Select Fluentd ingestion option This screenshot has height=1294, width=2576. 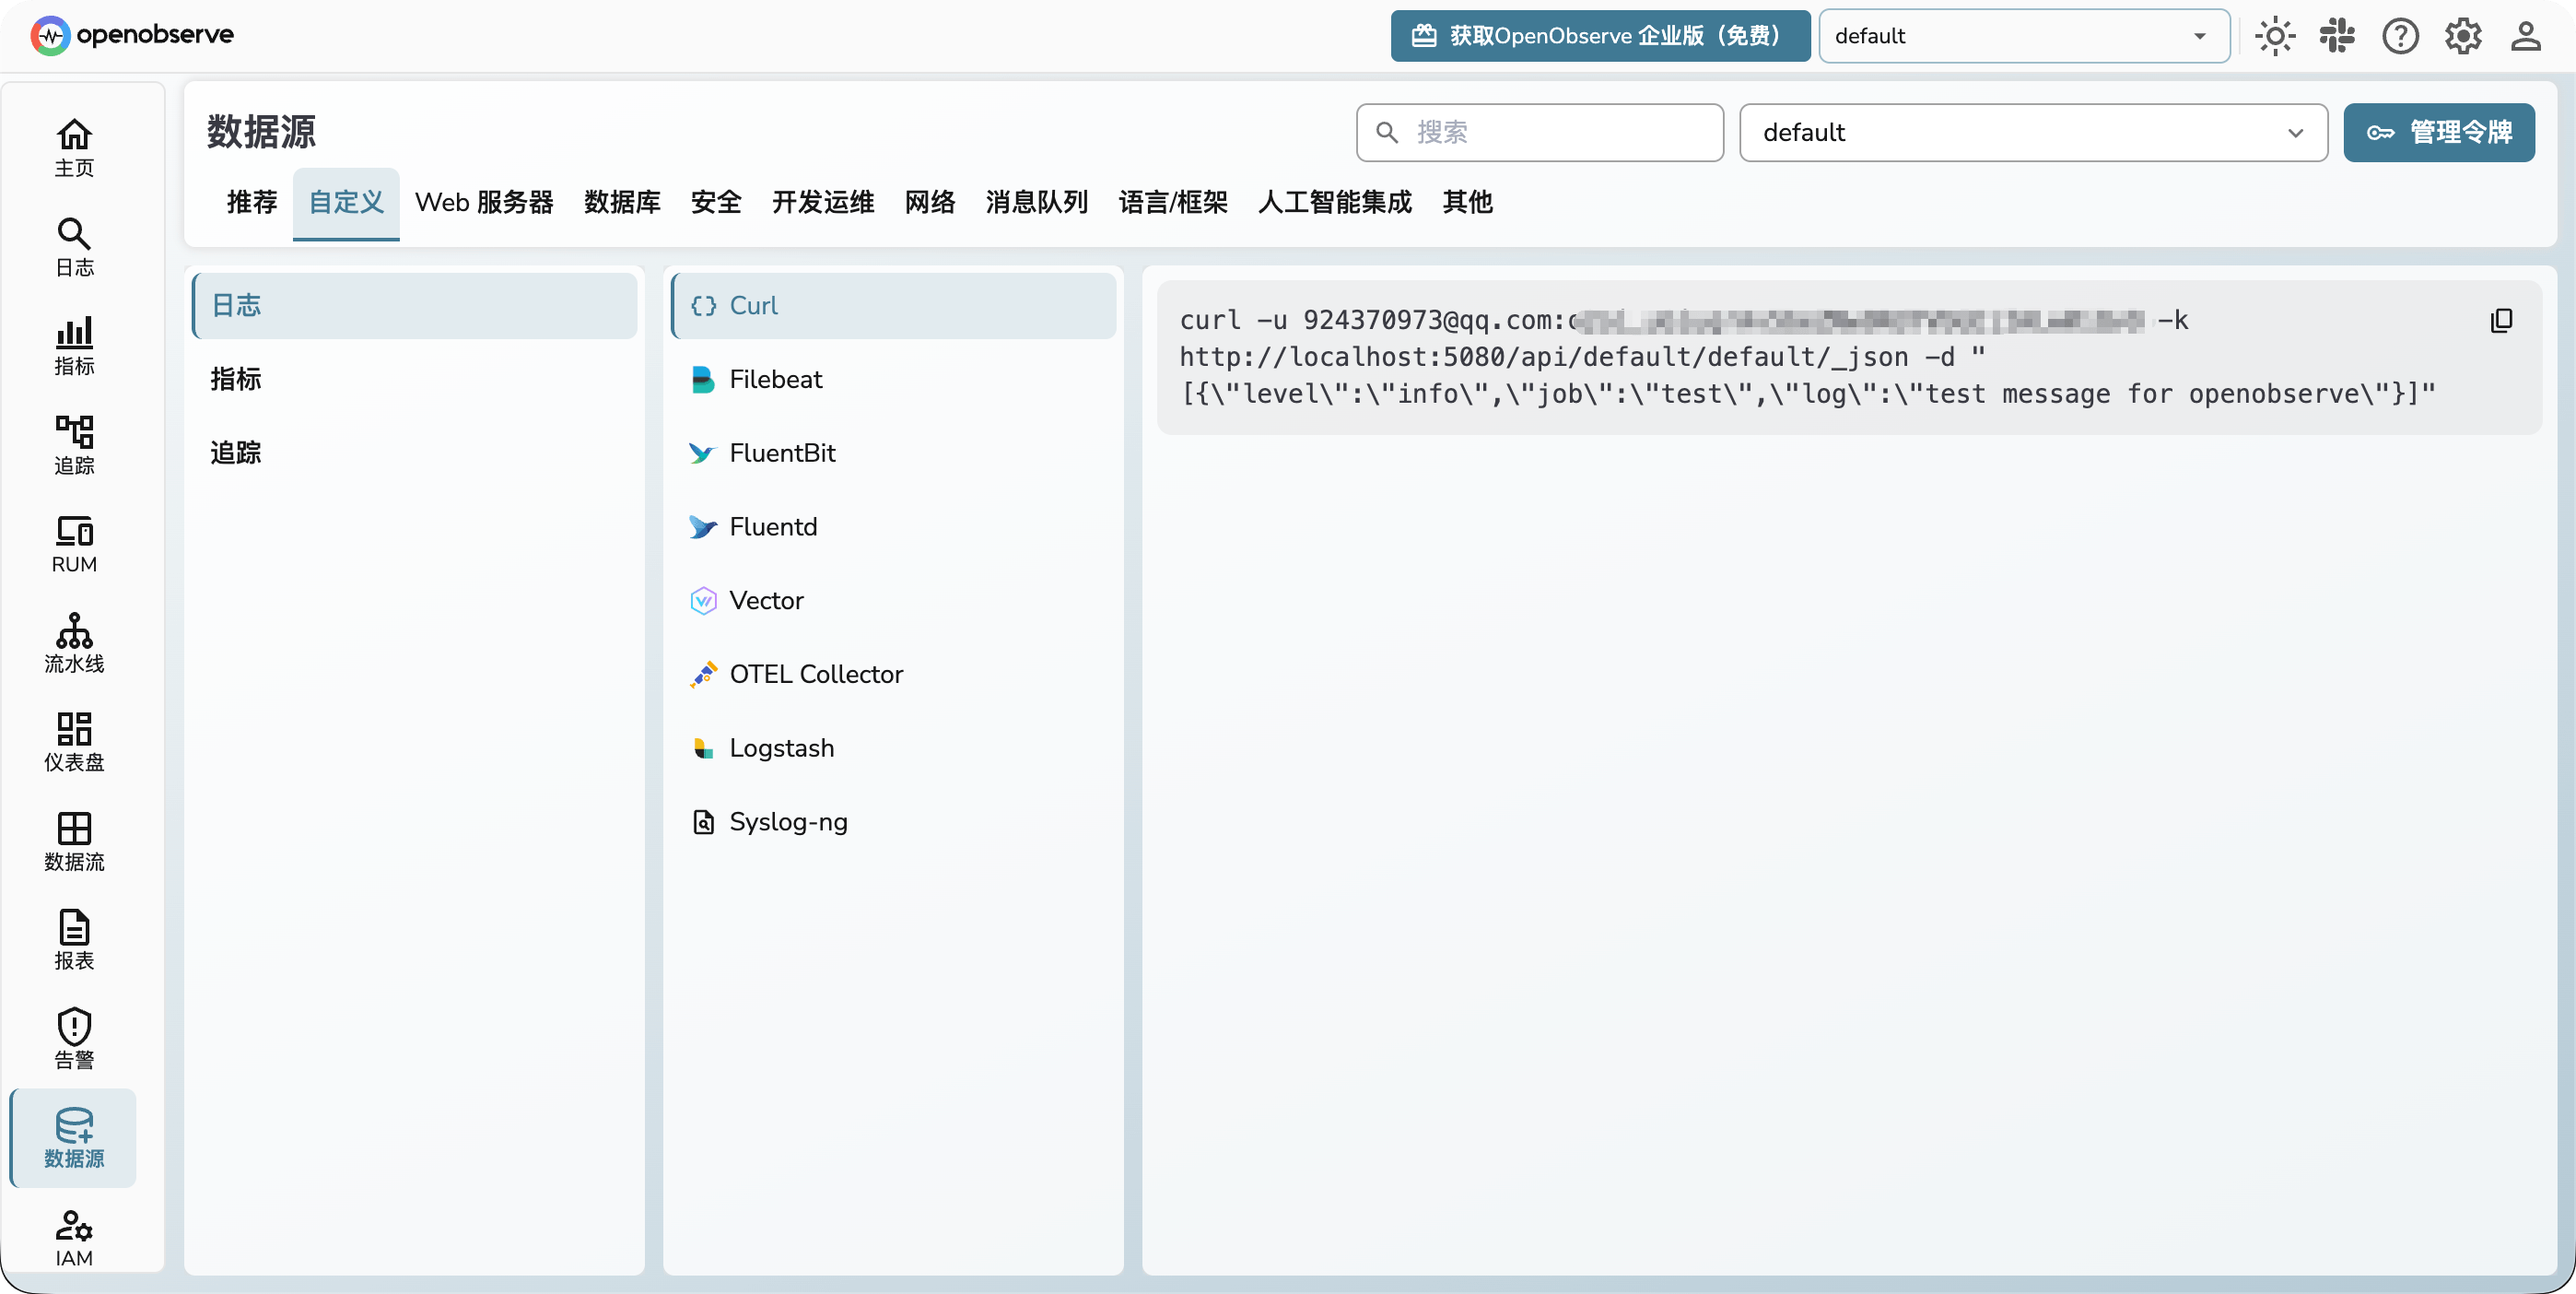pos(893,527)
